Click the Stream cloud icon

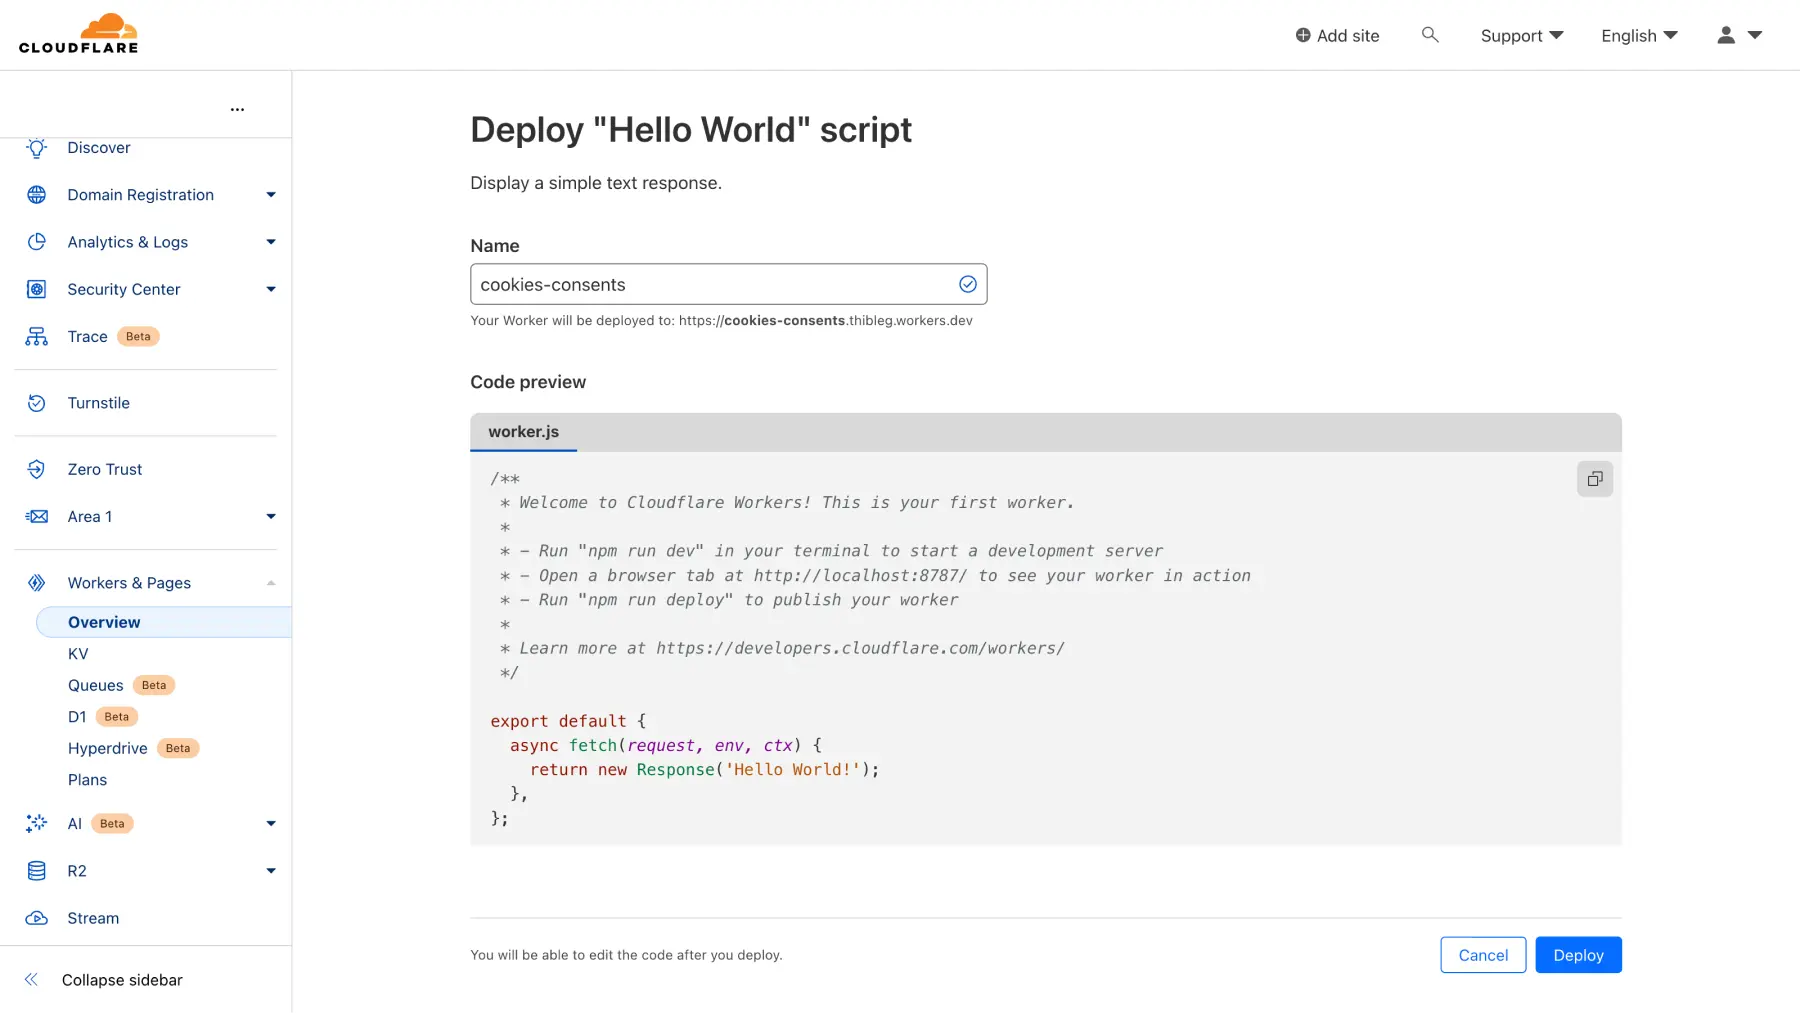[37, 918]
